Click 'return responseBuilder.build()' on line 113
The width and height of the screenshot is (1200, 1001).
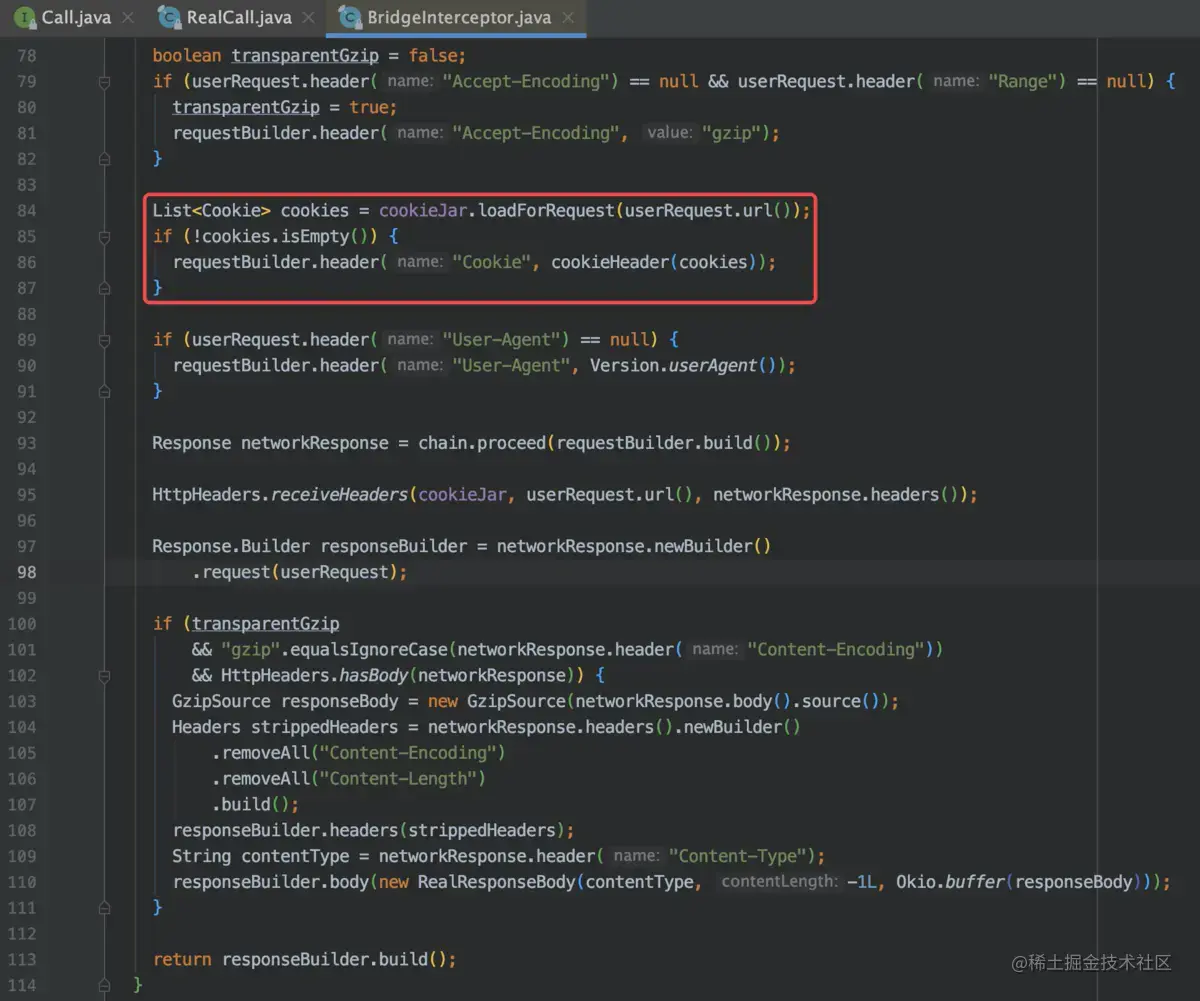(x=300, y=959)
